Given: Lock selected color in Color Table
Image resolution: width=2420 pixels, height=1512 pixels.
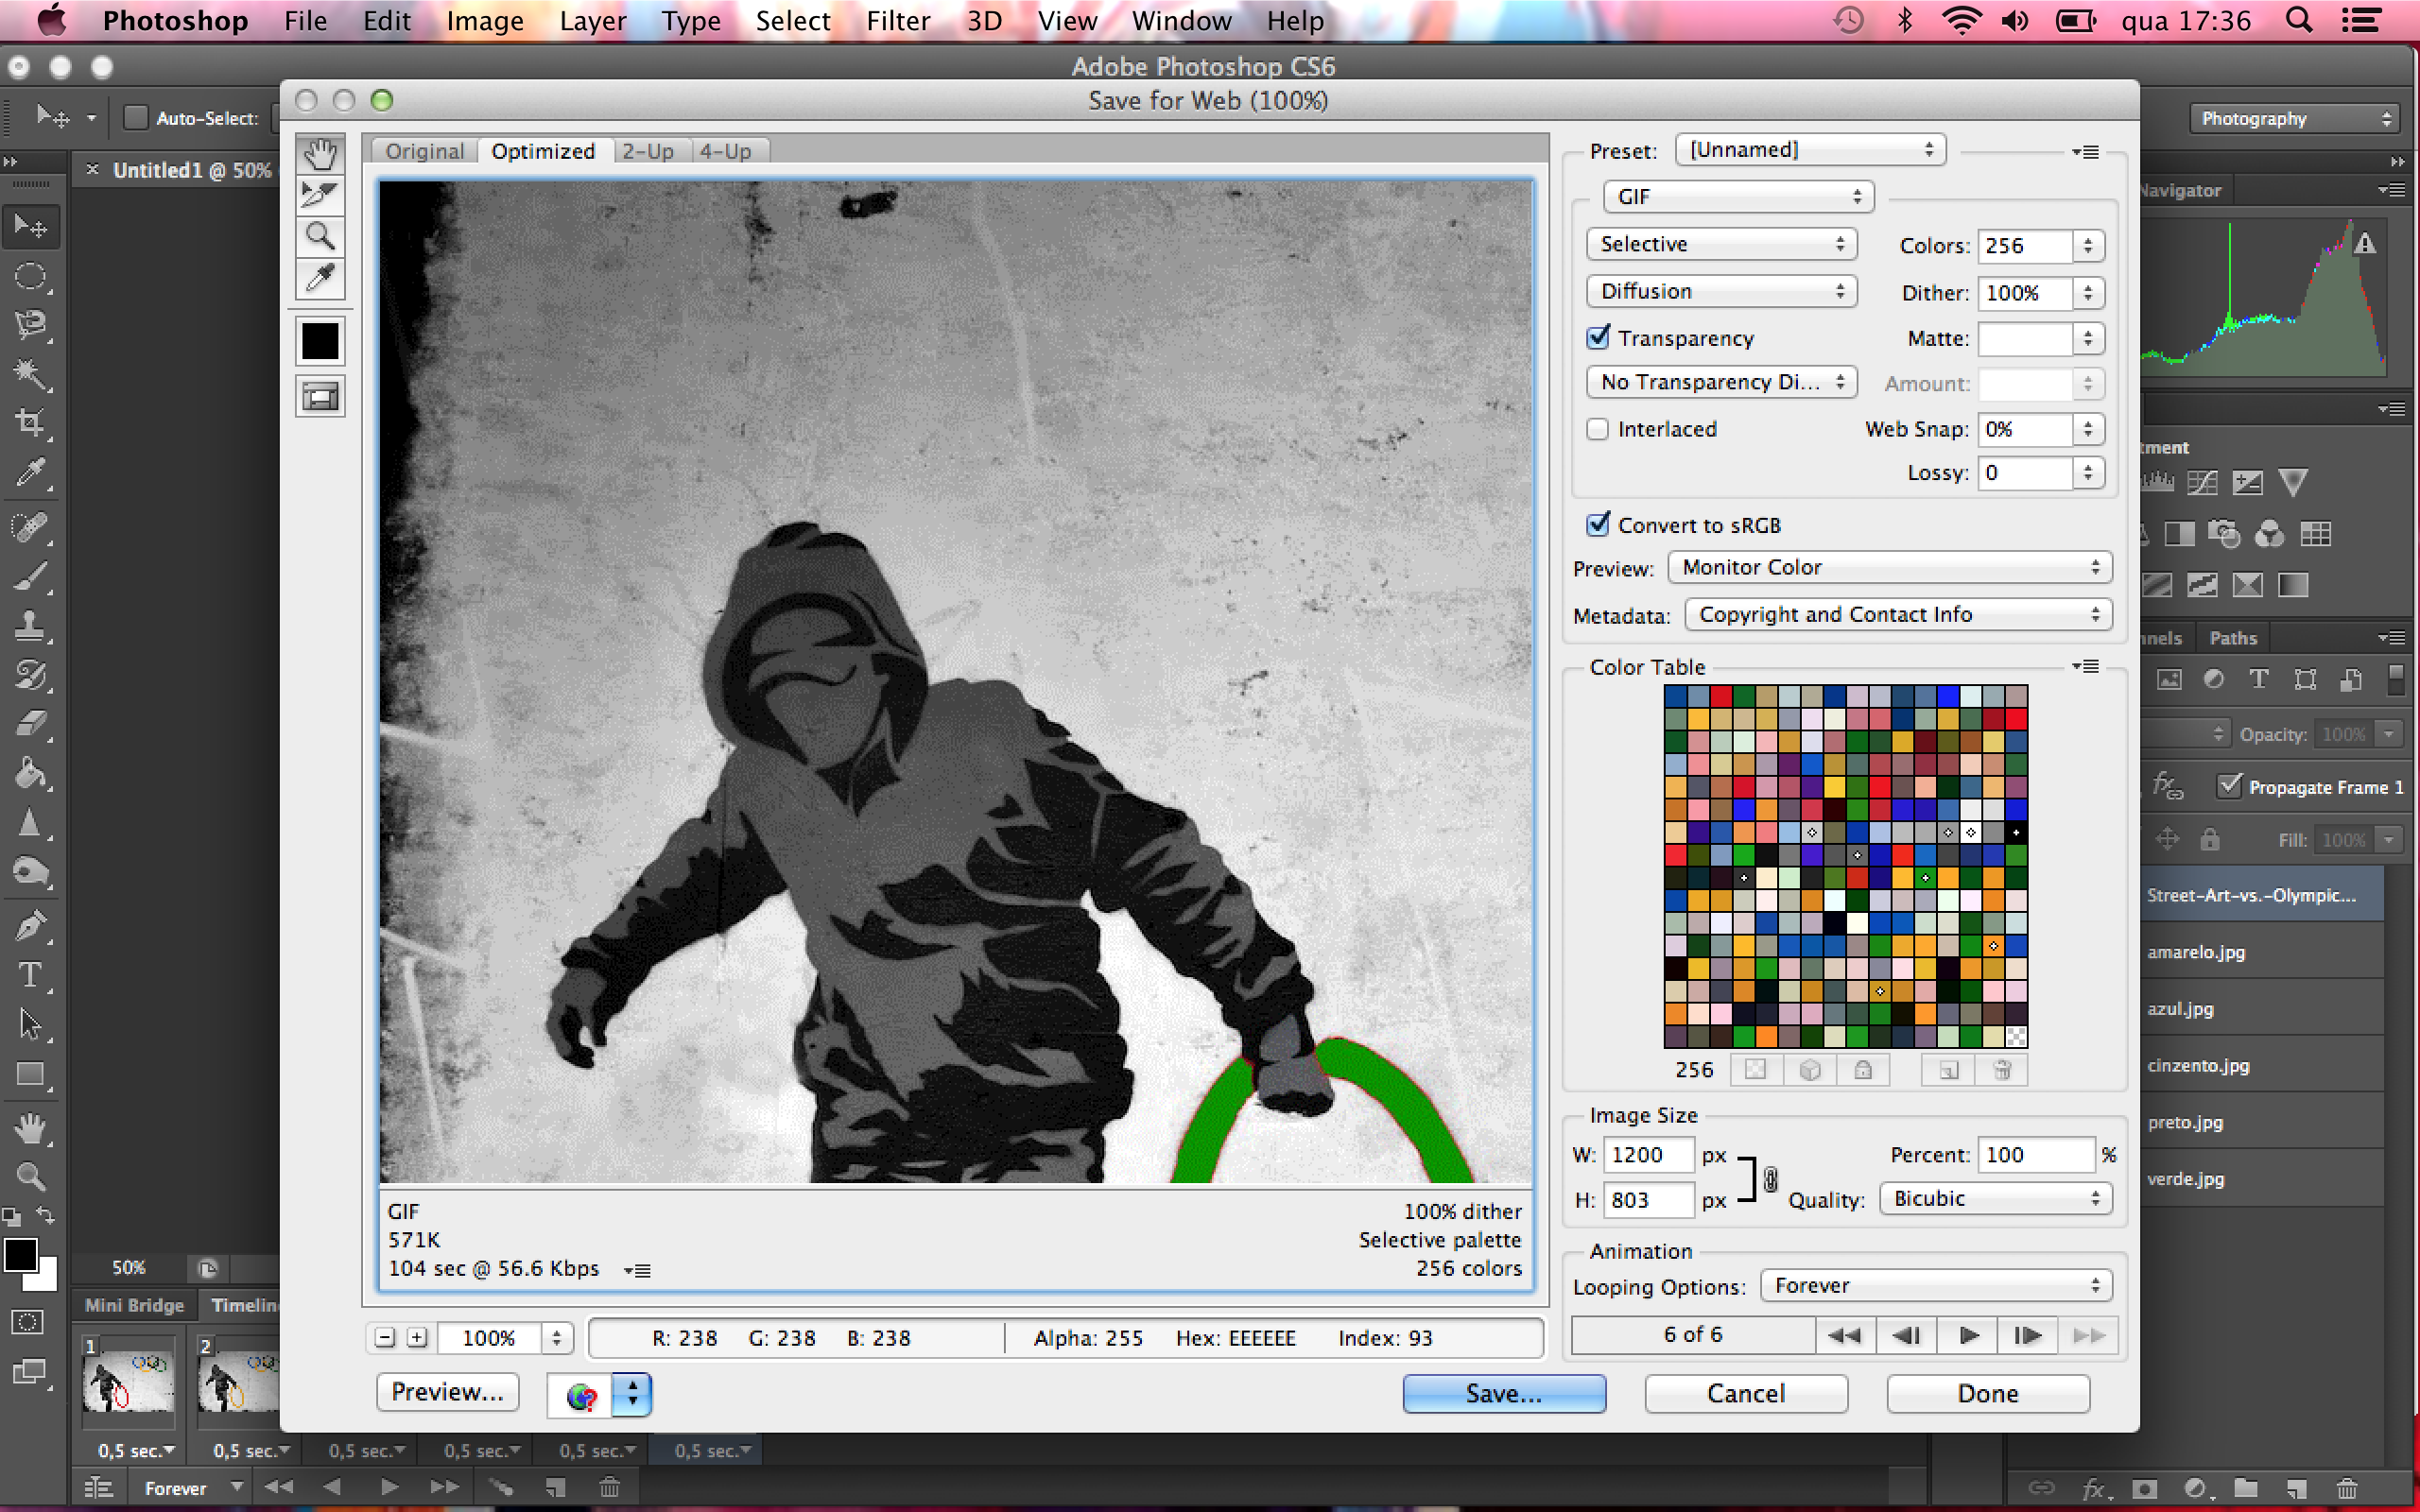Looking at the screenshot, I should [1863, 1070].
